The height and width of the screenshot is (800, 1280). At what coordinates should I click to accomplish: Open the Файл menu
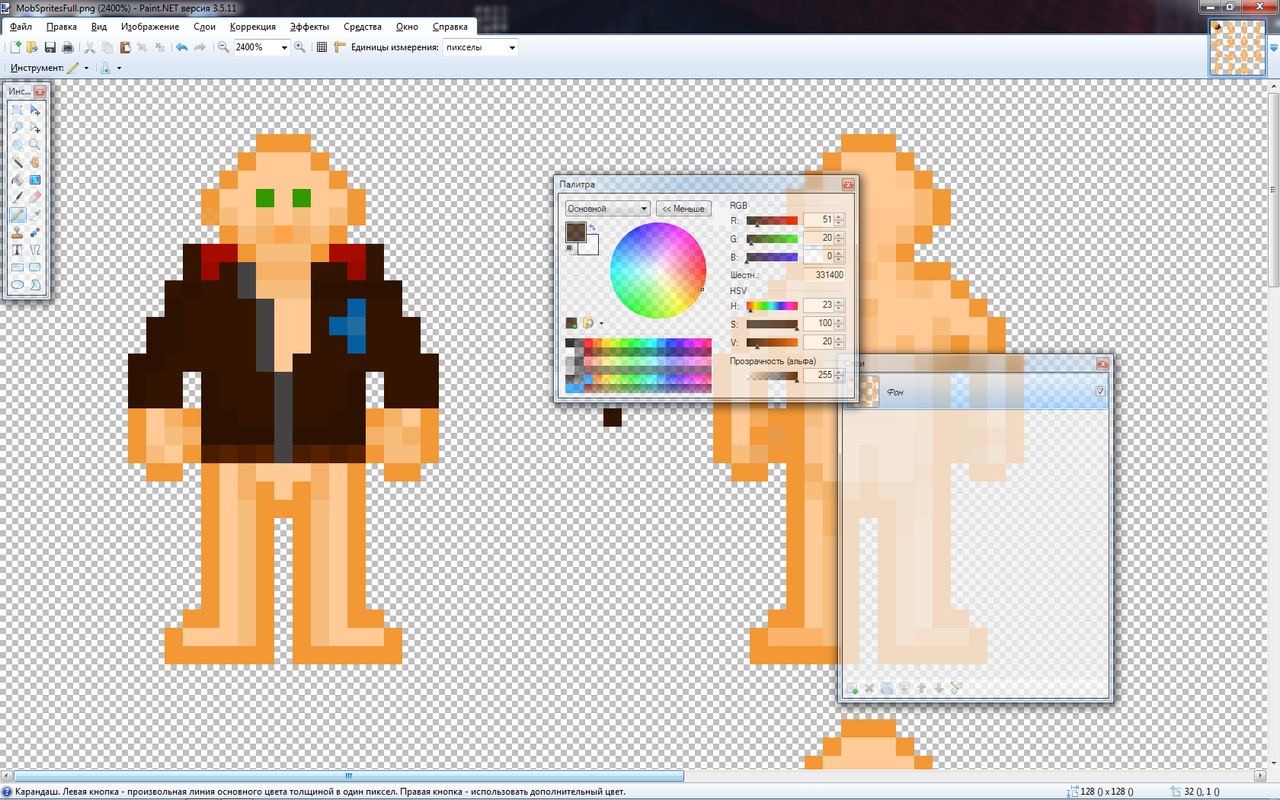(x=21, y=26)
